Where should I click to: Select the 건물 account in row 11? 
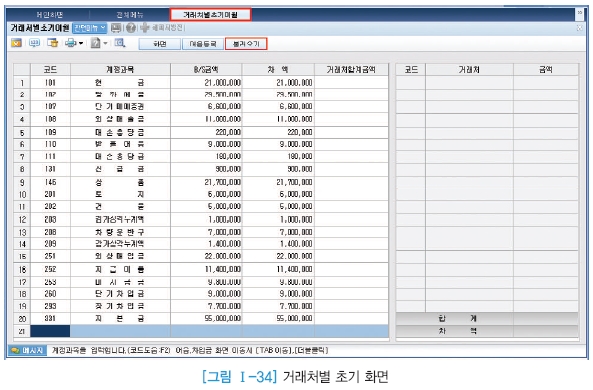[120, 207]
